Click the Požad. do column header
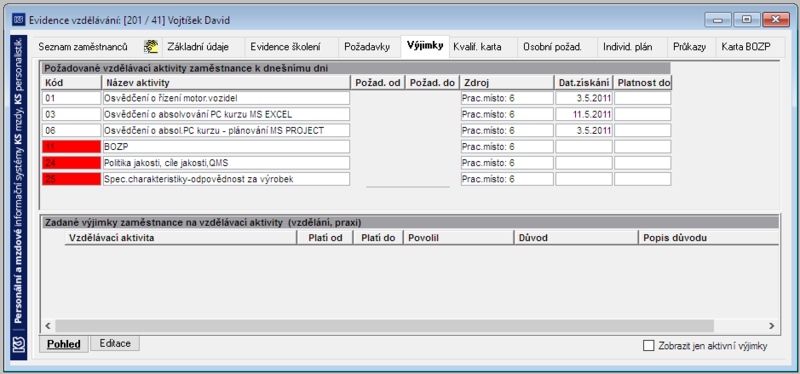800x374 pixels. point(432,82)
